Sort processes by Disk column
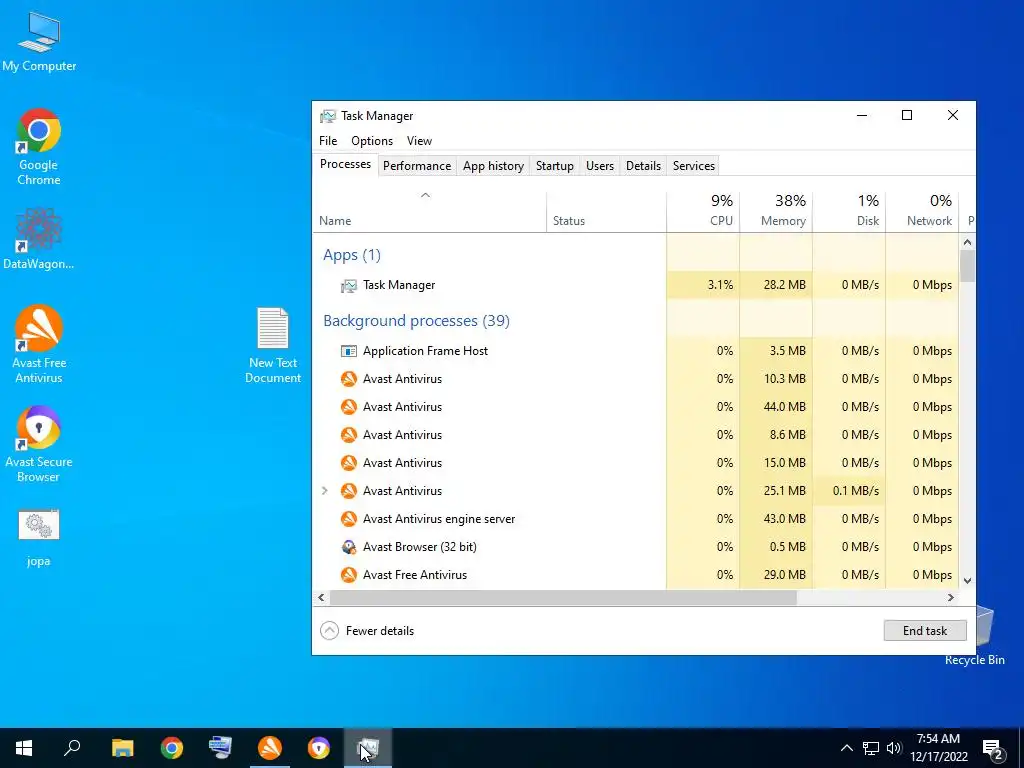The height and width of the screenshot is (768, 1024). (x=849, y=212)
